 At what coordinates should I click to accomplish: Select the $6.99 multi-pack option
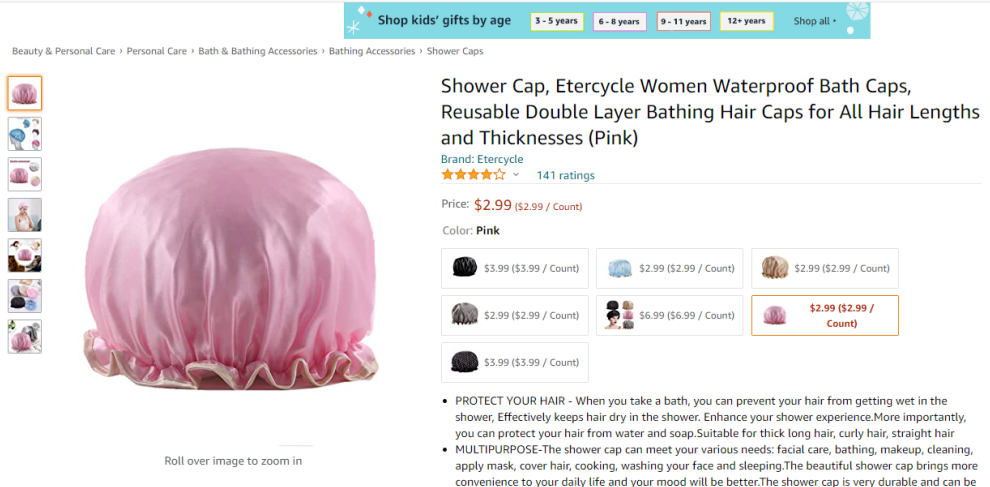tap(670, 315)
